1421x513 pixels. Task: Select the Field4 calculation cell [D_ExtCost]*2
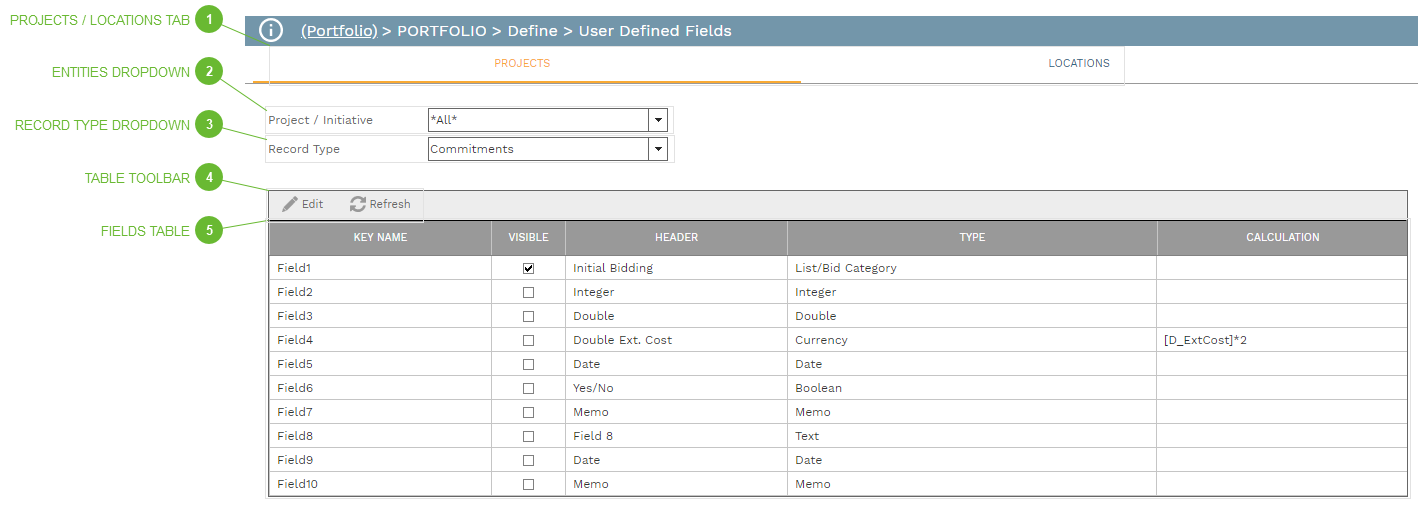tap(1205, 340)
